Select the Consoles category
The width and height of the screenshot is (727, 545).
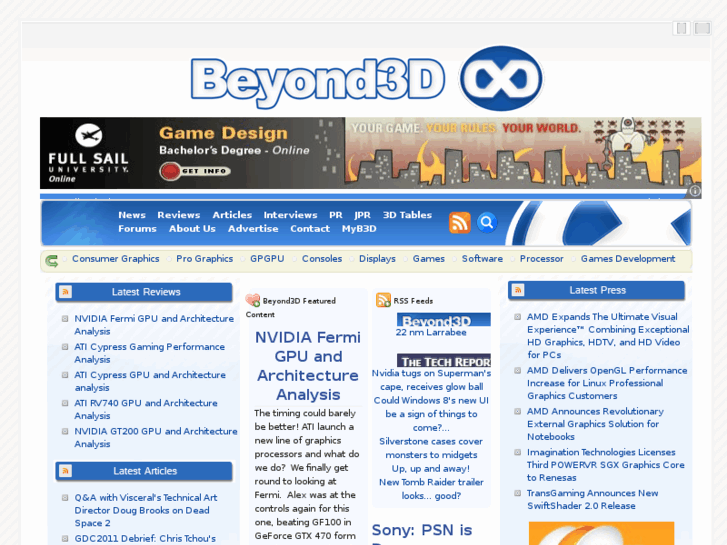click(x=322, y=259)
